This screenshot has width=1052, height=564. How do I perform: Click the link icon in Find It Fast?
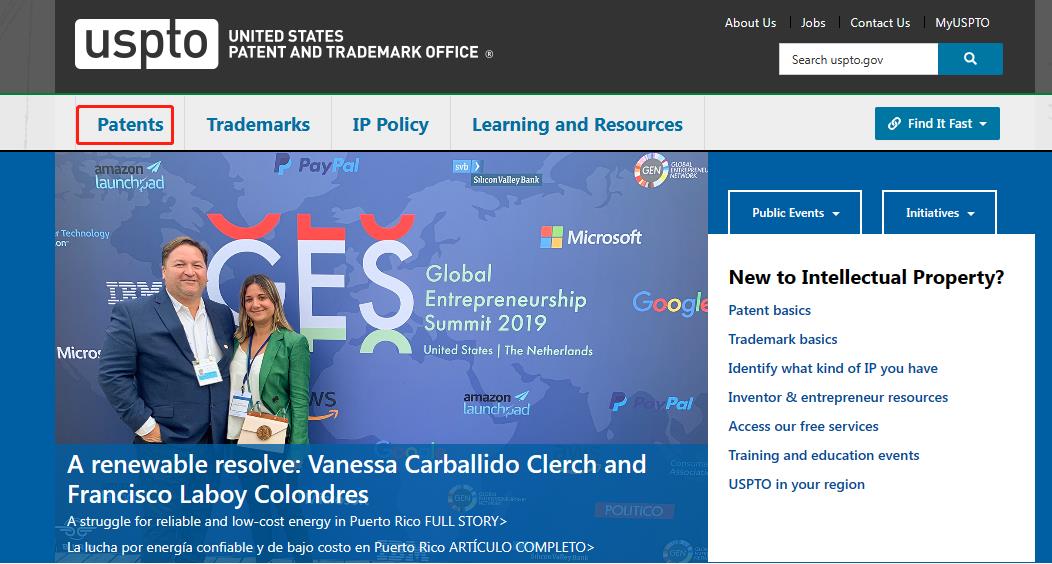(x=894, y=123)
